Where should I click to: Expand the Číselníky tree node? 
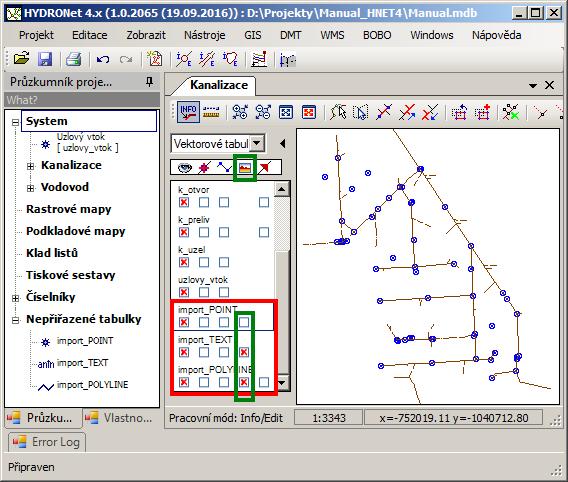(16, 298)
